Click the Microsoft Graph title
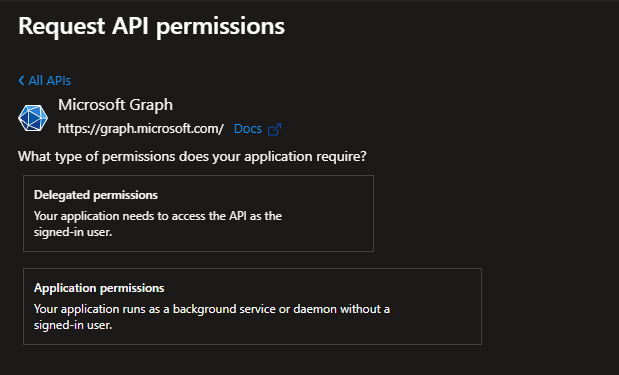The image size is (619, 375). coord(115,105)
